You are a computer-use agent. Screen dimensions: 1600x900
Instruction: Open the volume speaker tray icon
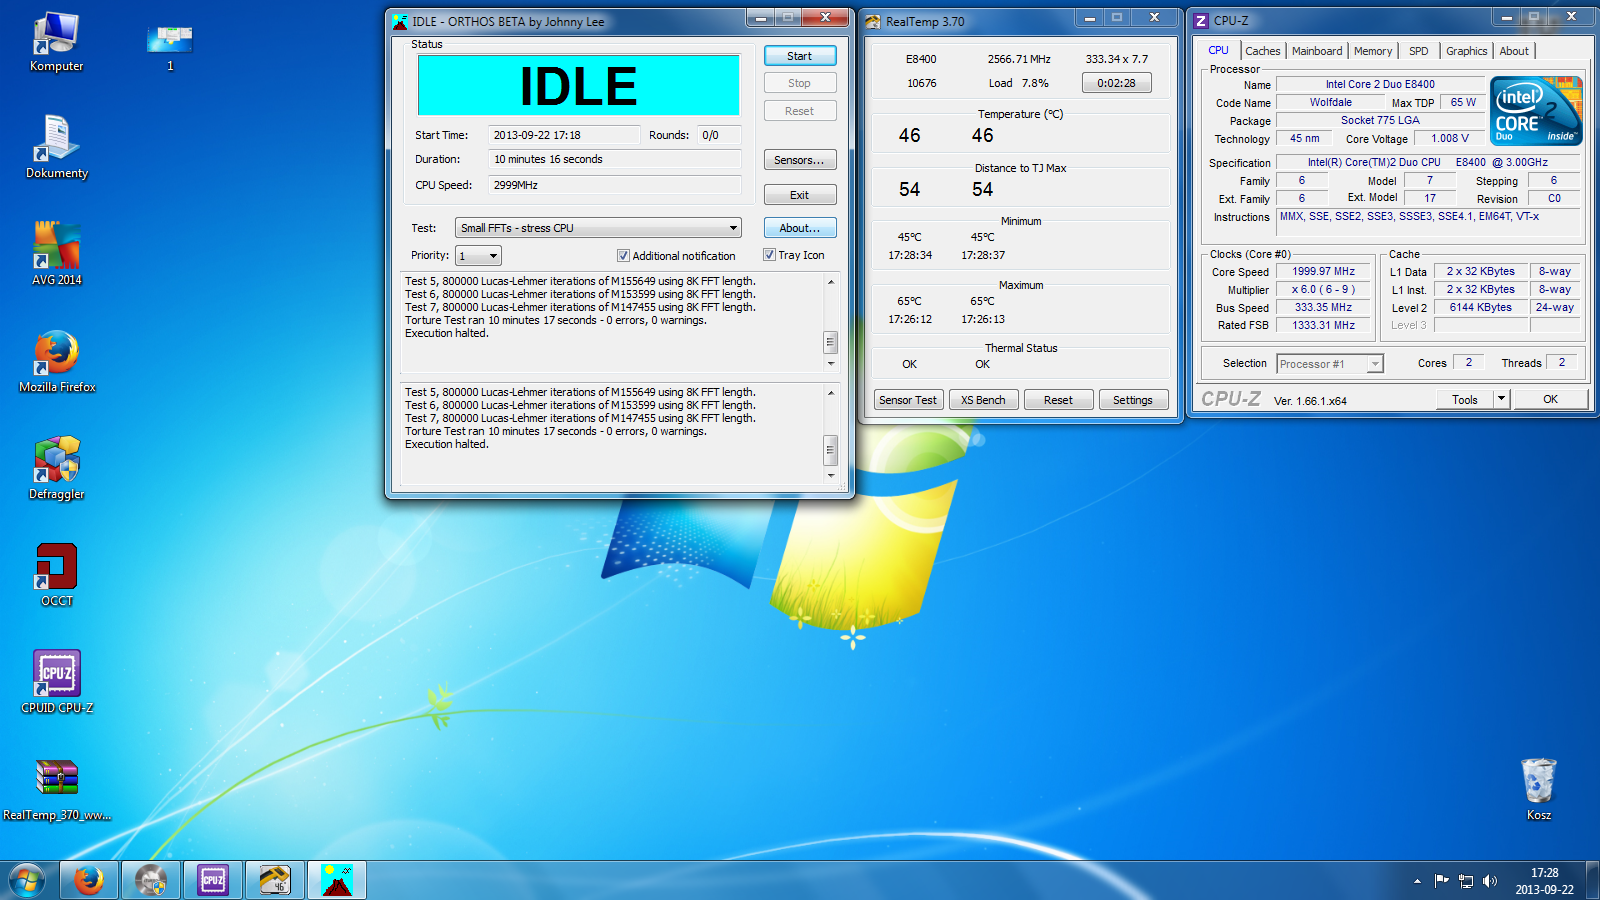[x=1490, y=881]
